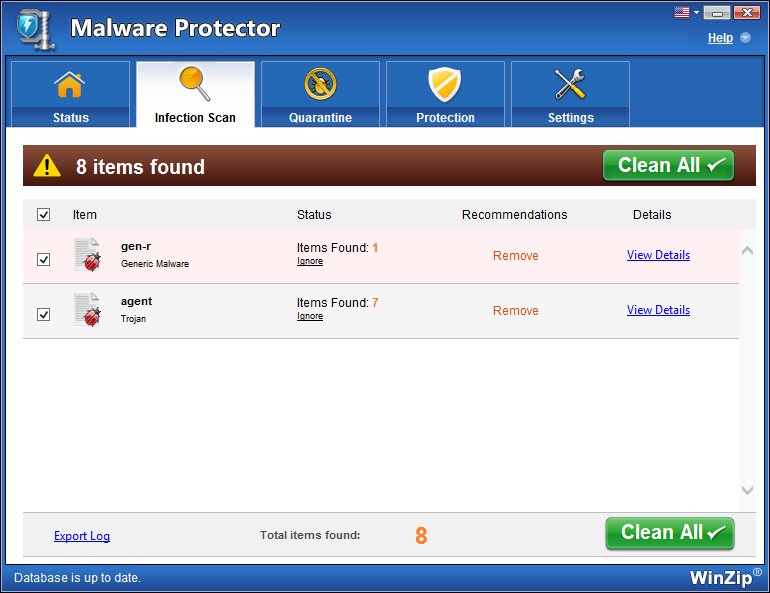The height and width of the screenshot is (593, 770).
Task: Uncheck the gen-r Generic Malware checkbox
Action: point(43,259)
